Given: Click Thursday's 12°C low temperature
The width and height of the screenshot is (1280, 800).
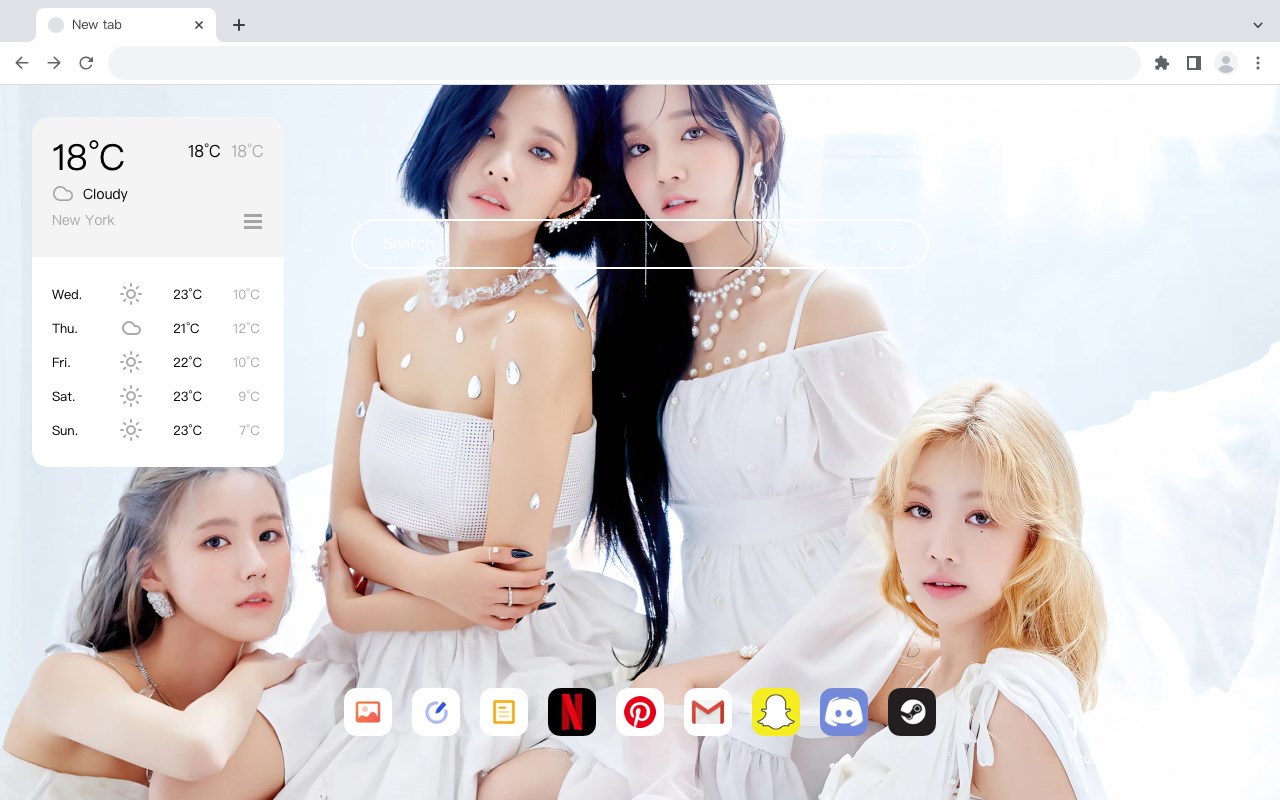Looking at the screenshot, I should click(246, 328).
